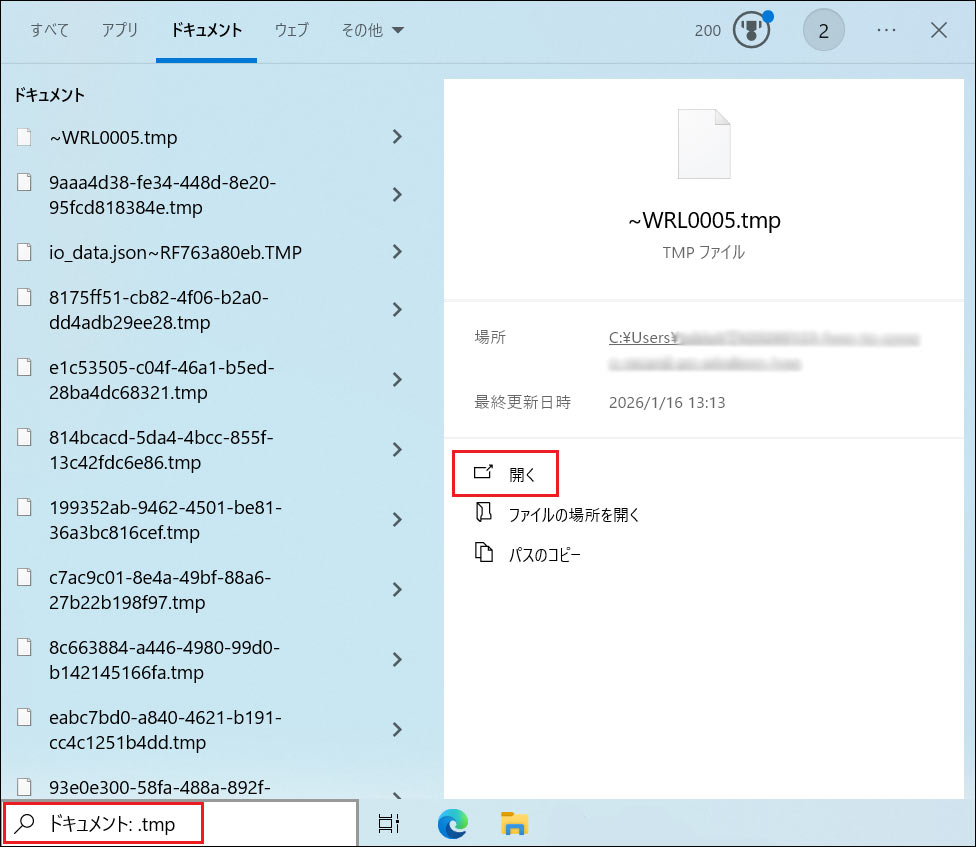
Task: Click パスのコピー action
Action: click(528, 554)
